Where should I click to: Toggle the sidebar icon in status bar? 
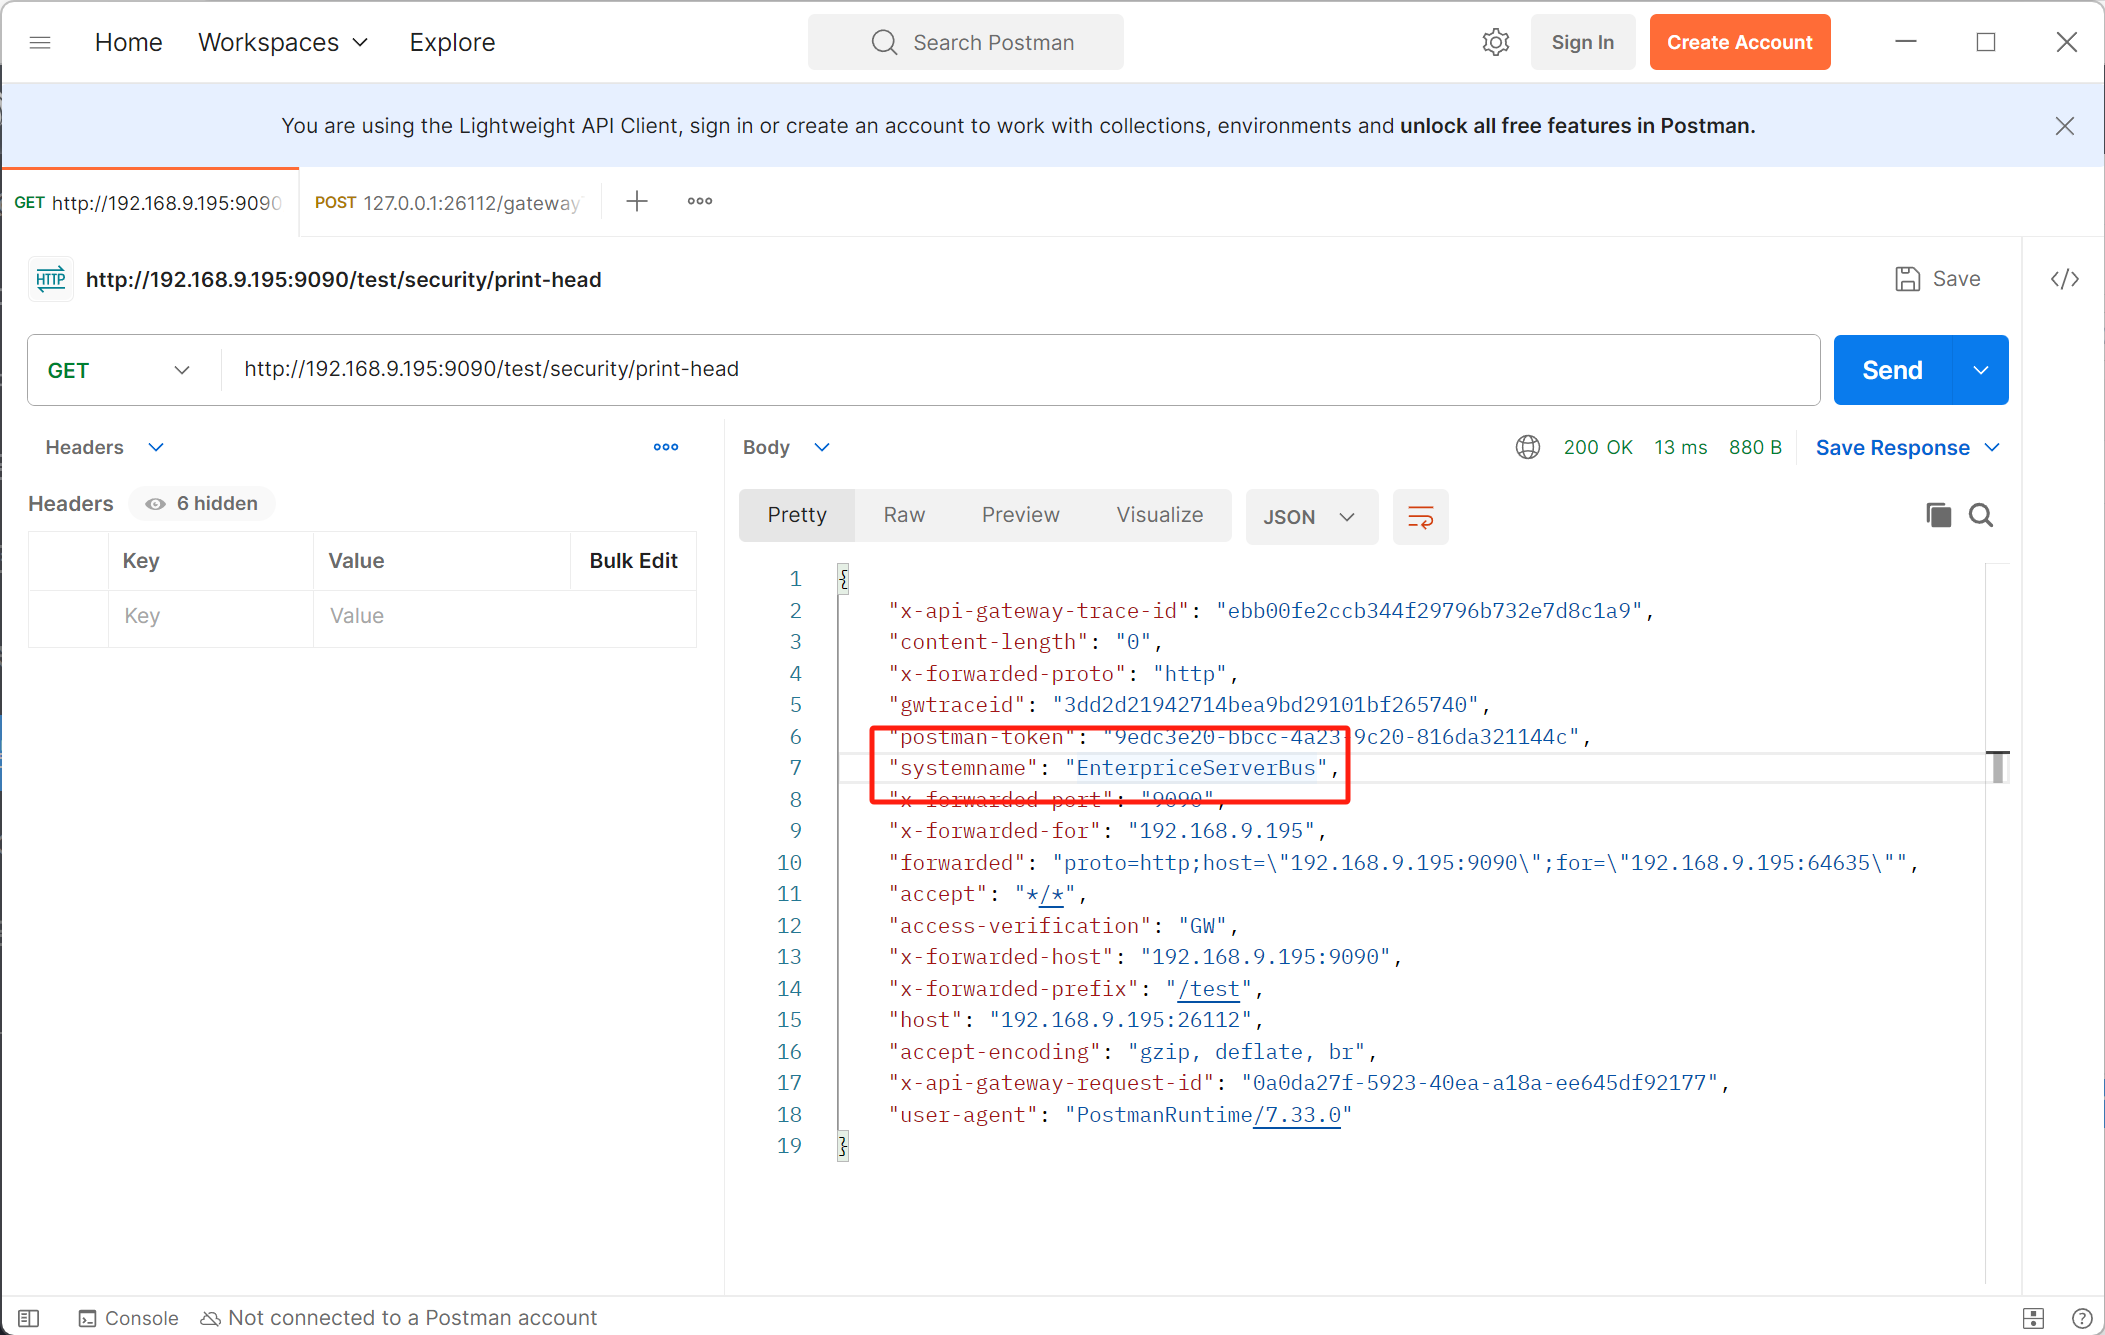(x=29, y=1318)
